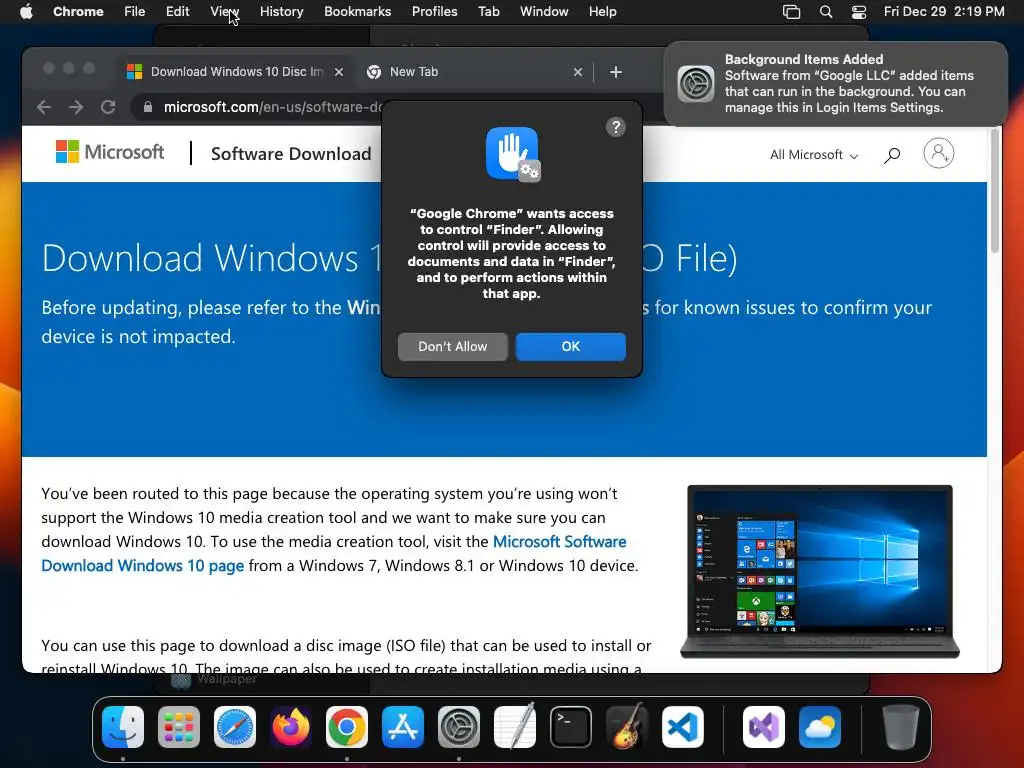
Task: Open a new Chrome tab
Action: point(615,72)
